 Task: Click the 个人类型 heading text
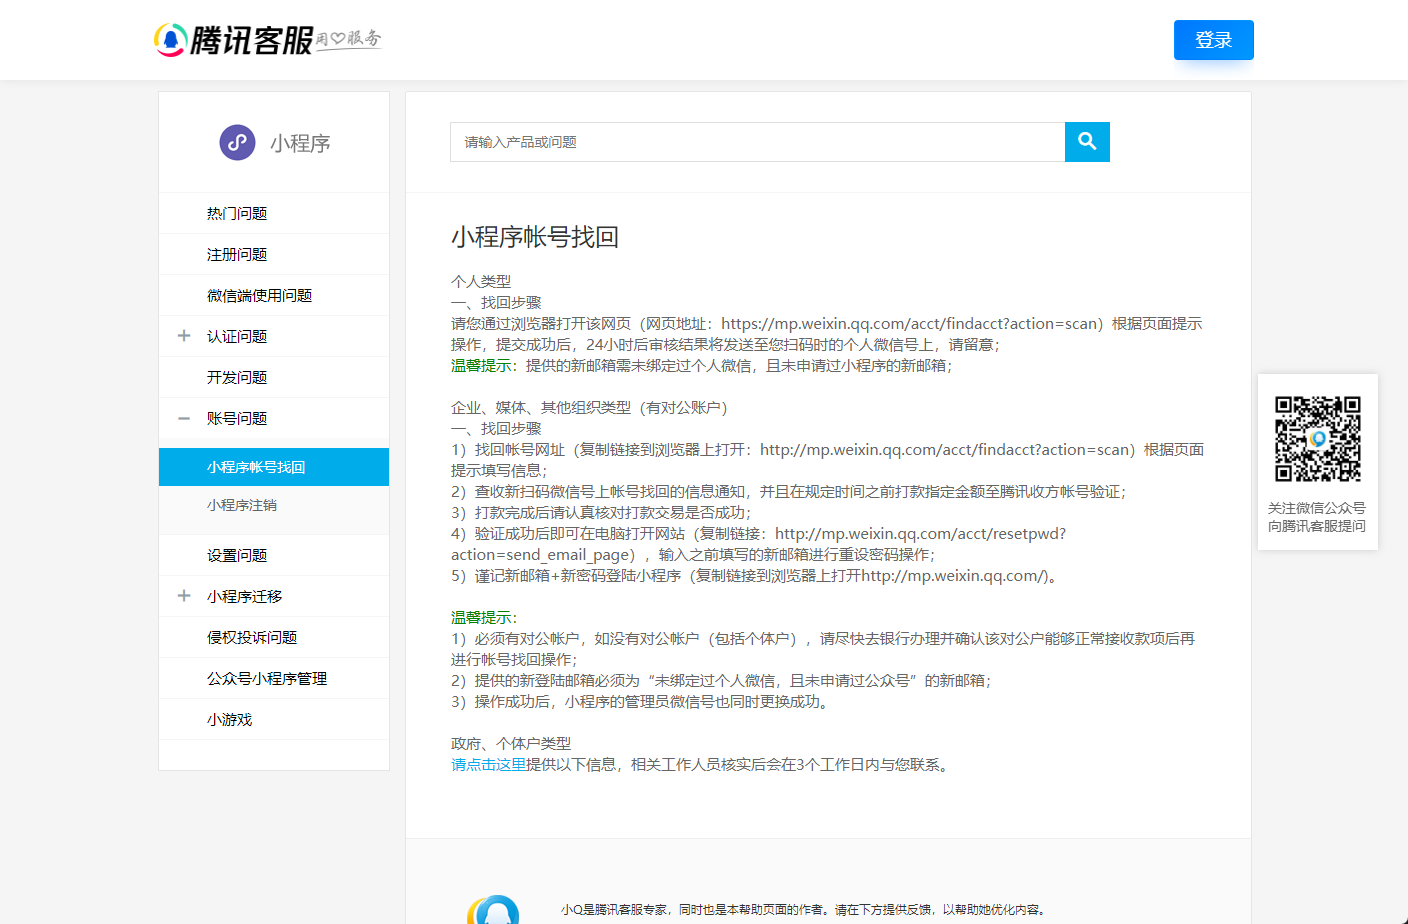click(481, 282)
